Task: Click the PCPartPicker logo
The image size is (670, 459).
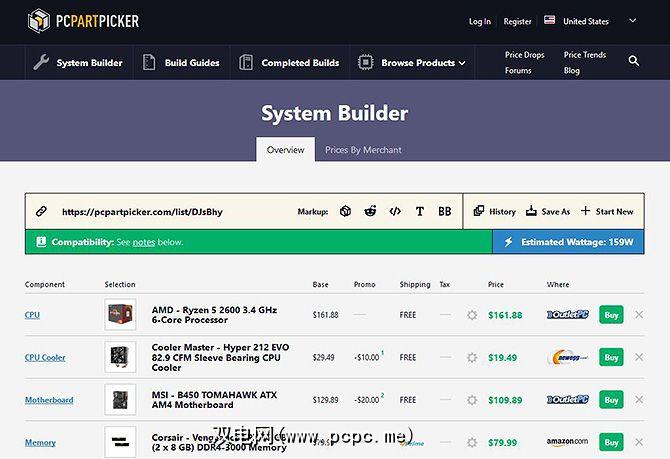Action: (83, 21)
